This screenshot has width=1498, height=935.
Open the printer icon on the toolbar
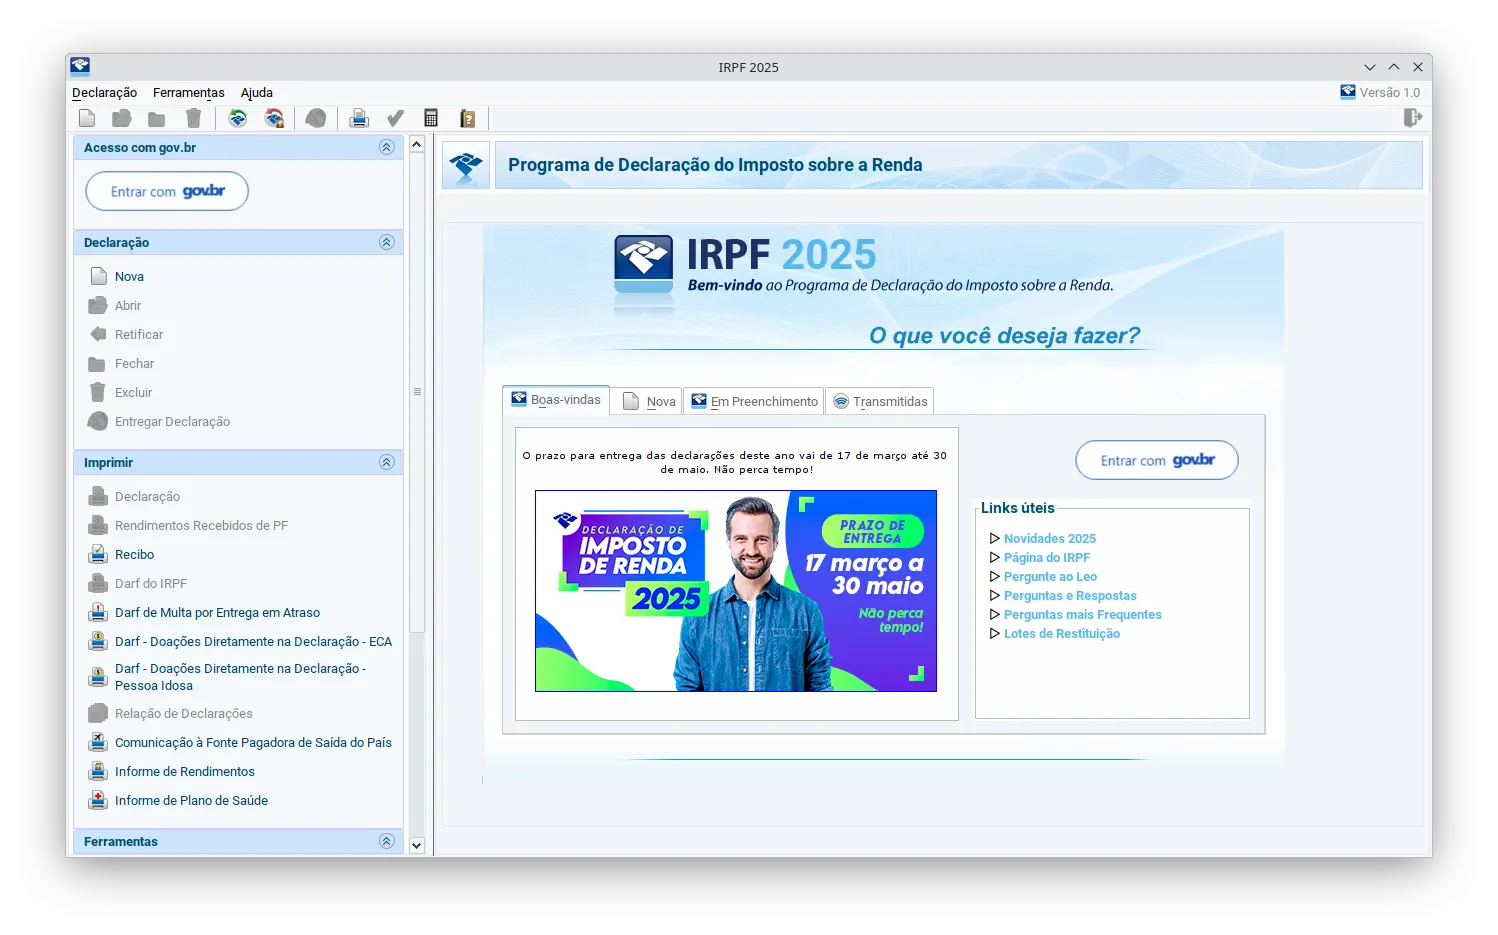coord(359,117)
